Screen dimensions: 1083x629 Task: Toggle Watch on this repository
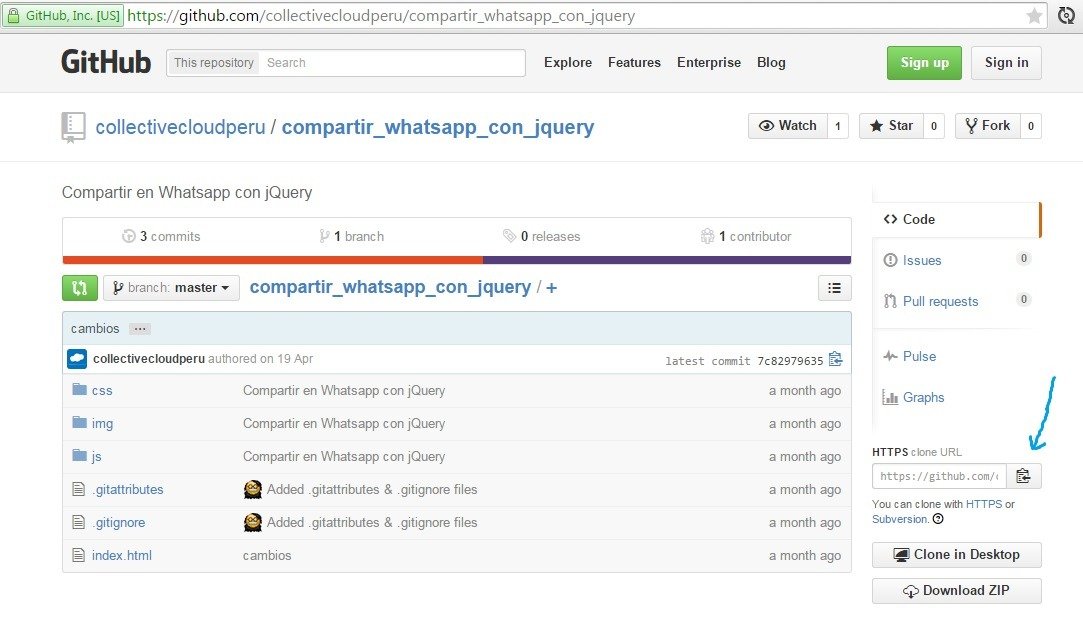tap(788, 126)
